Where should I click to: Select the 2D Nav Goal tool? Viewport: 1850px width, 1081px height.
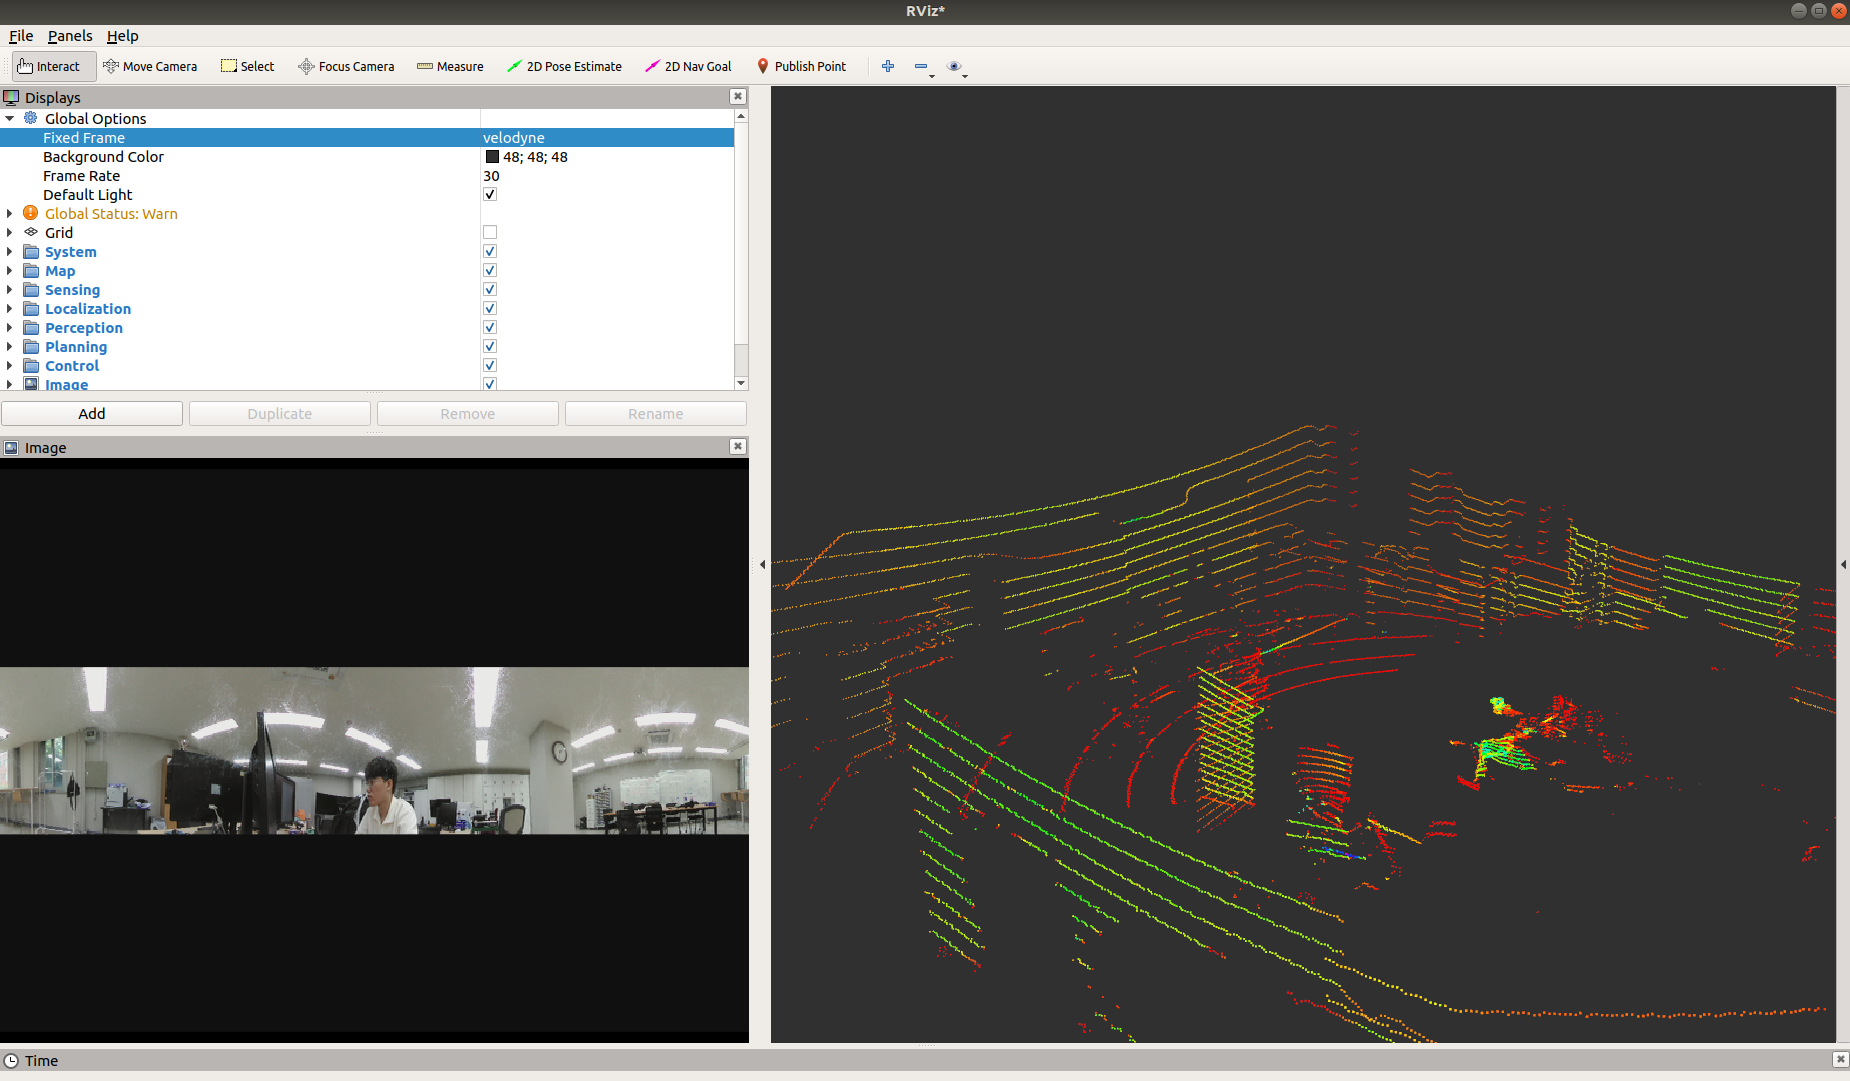point(689,66)
